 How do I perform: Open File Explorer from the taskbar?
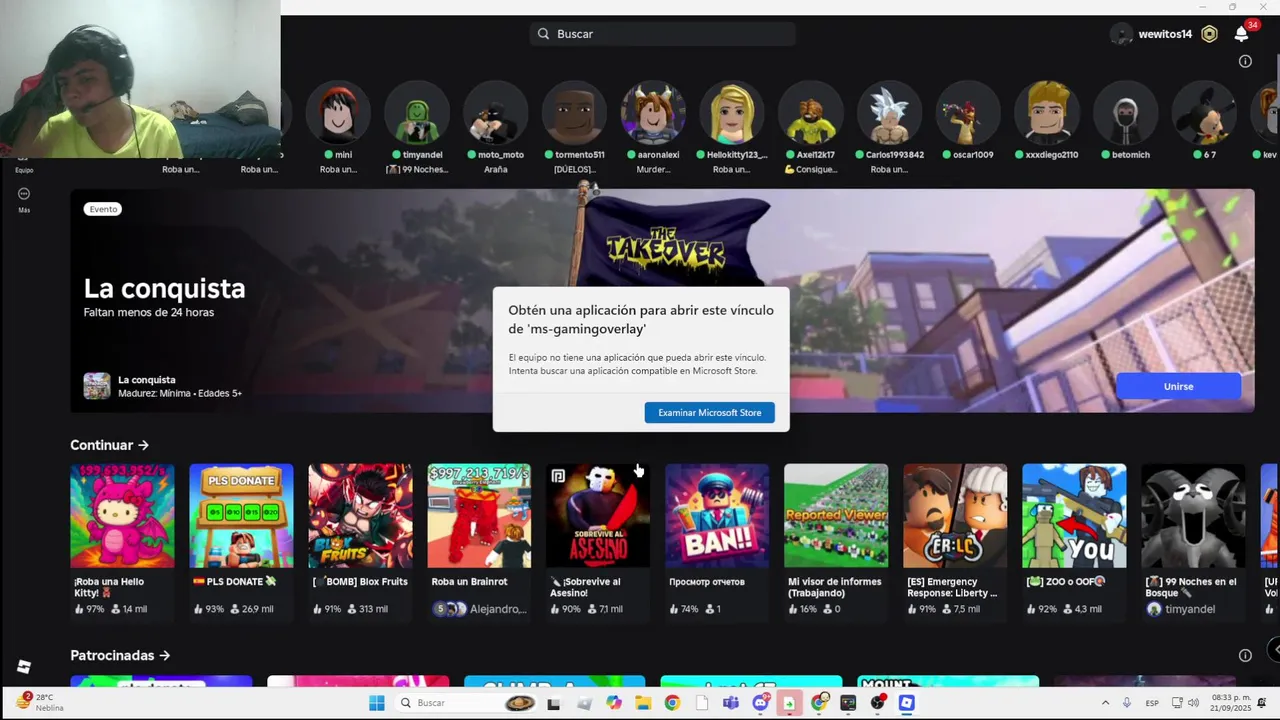coord(643,703)
